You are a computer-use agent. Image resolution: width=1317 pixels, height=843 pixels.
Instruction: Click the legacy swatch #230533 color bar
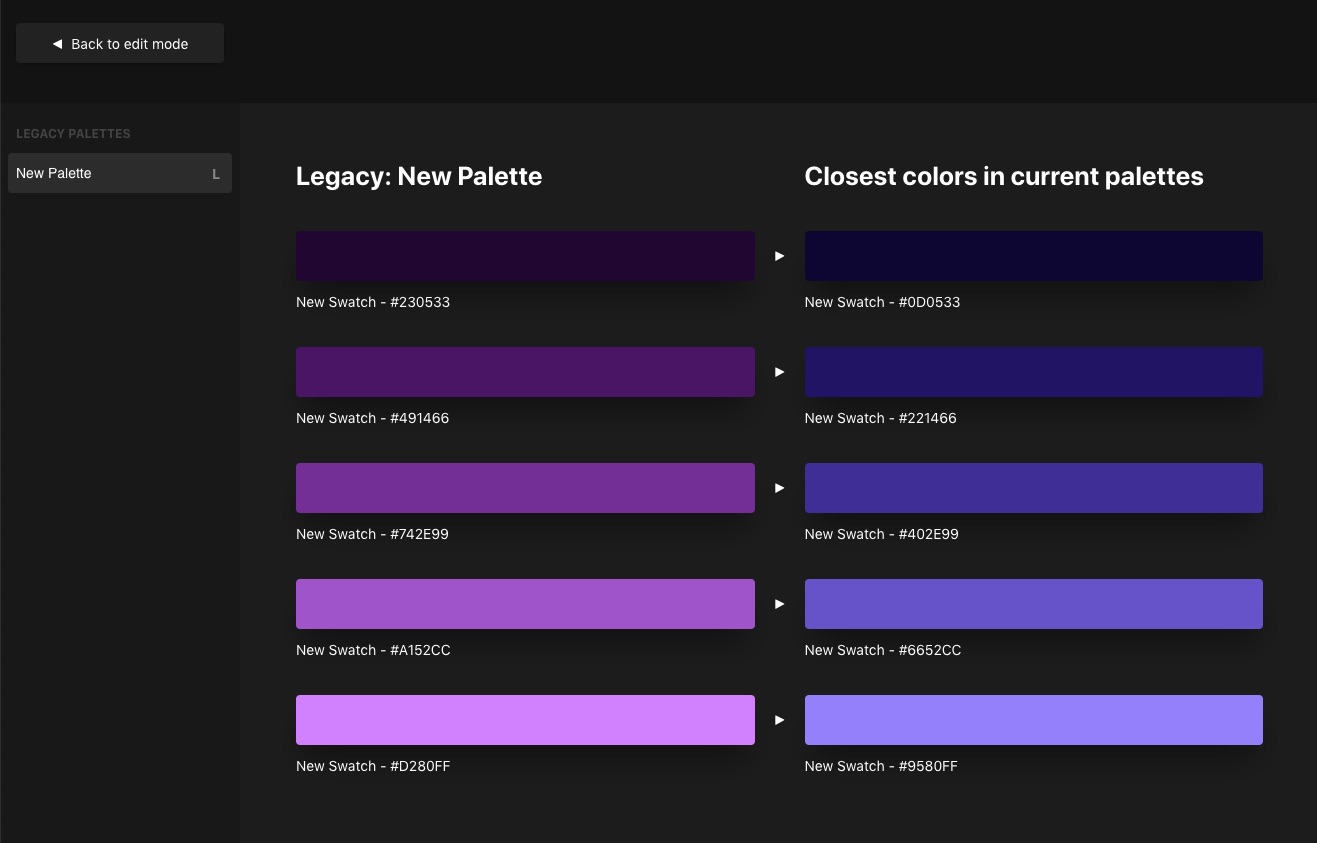(x=525, y=256)
